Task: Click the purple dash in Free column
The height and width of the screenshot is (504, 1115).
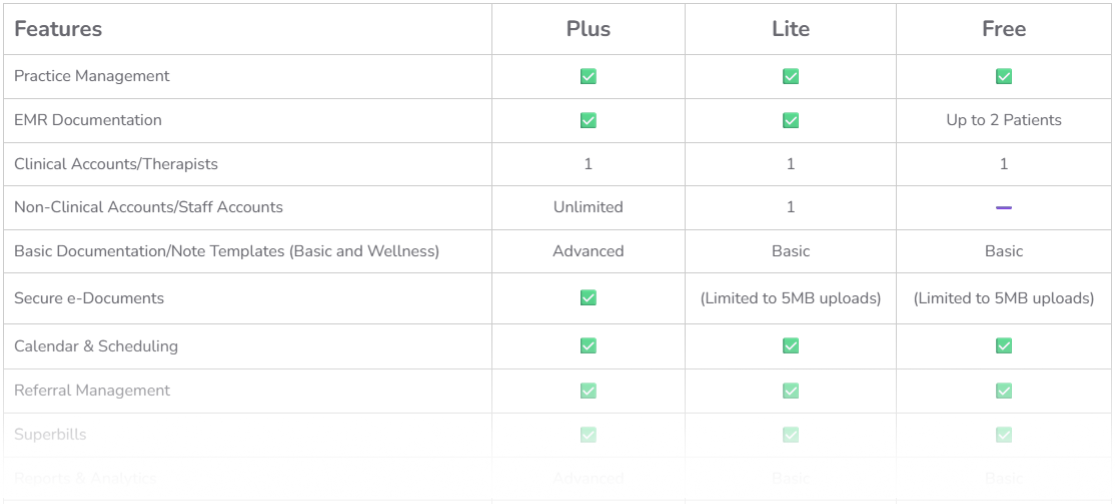Action: tap(1004, 208)
